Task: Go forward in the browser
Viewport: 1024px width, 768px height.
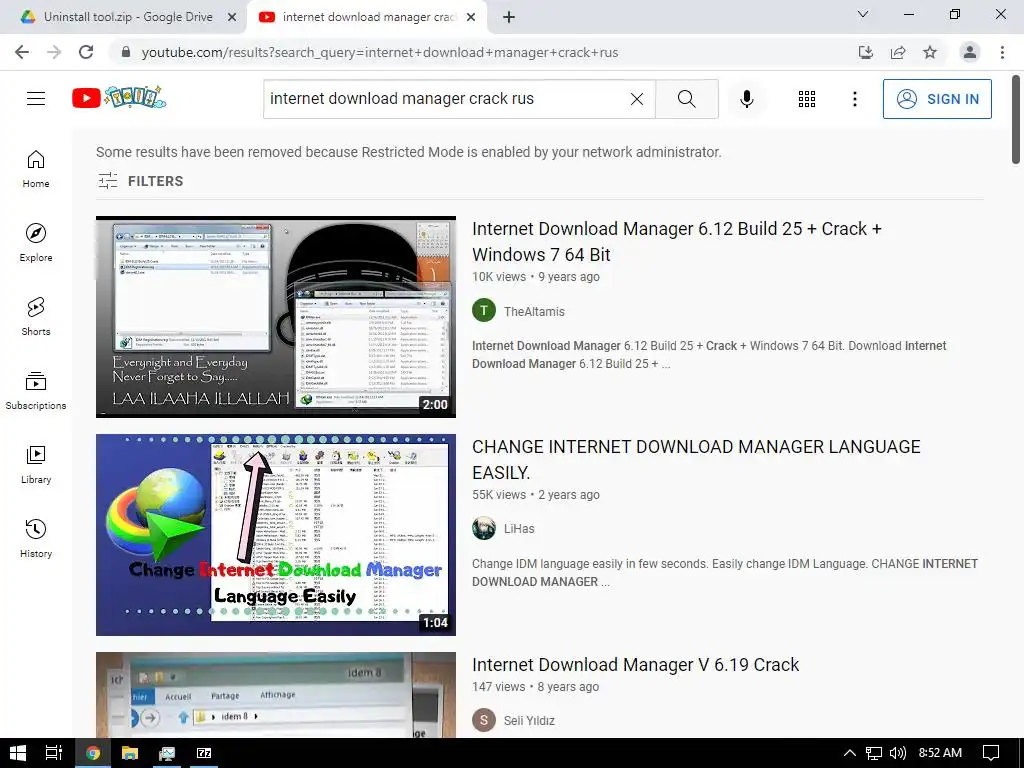Action: 54,52
